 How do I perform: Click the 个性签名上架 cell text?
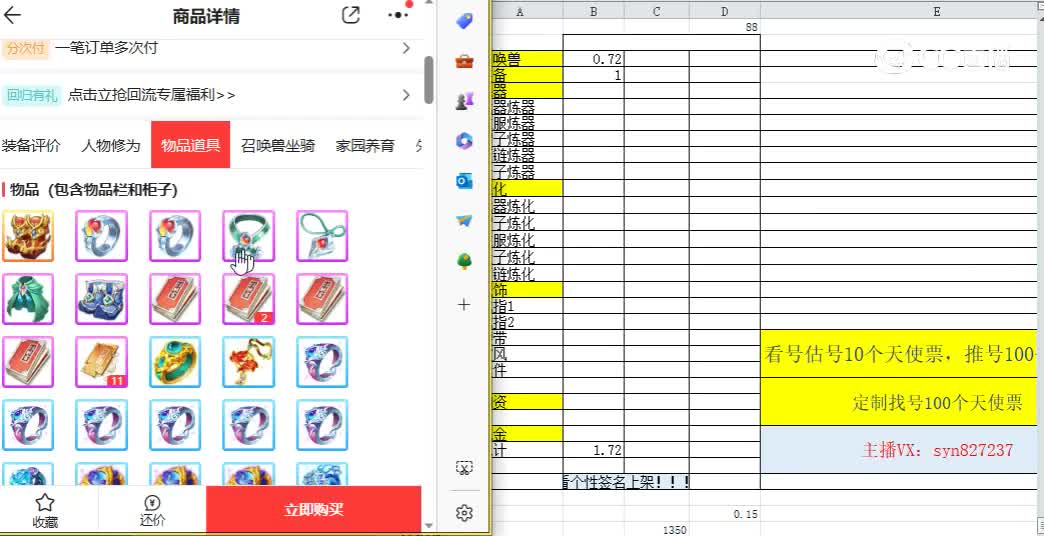[x=625, y=481]
